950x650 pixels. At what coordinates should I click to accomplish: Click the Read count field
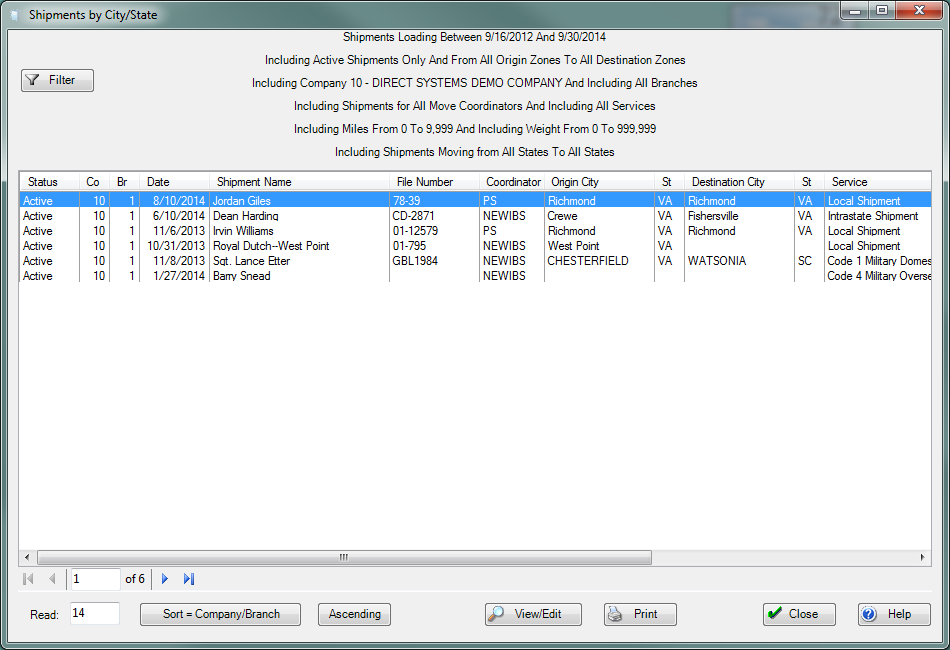tap(94, 614)
